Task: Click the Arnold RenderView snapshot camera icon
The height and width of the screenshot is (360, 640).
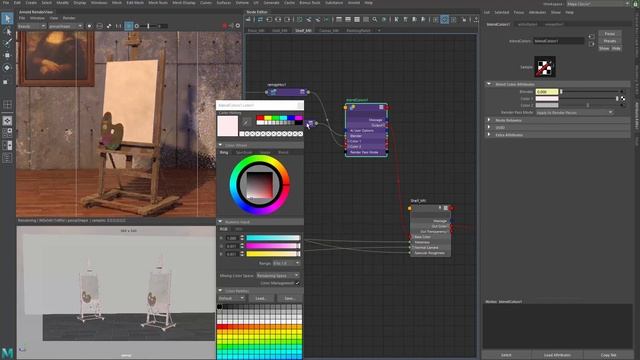Action: click(89, 26)
